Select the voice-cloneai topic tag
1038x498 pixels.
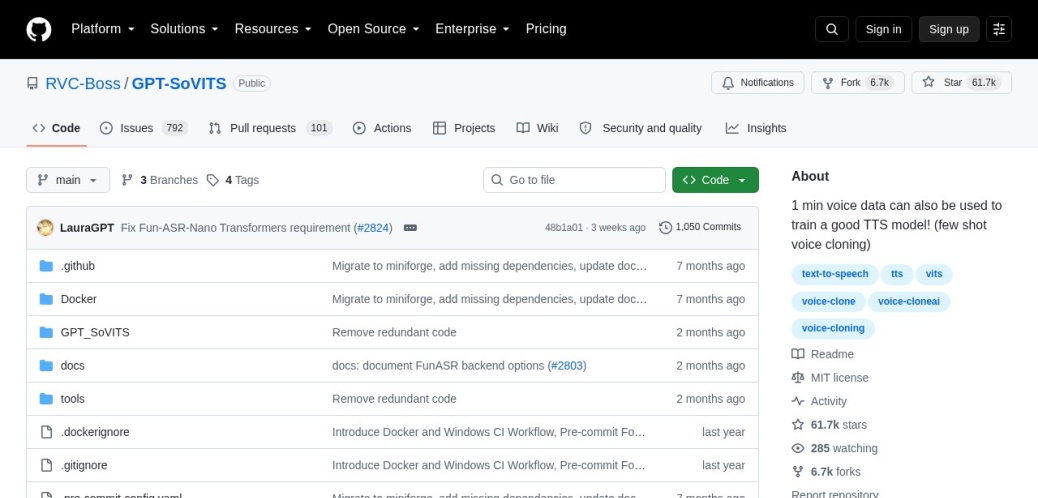(909, 302)
